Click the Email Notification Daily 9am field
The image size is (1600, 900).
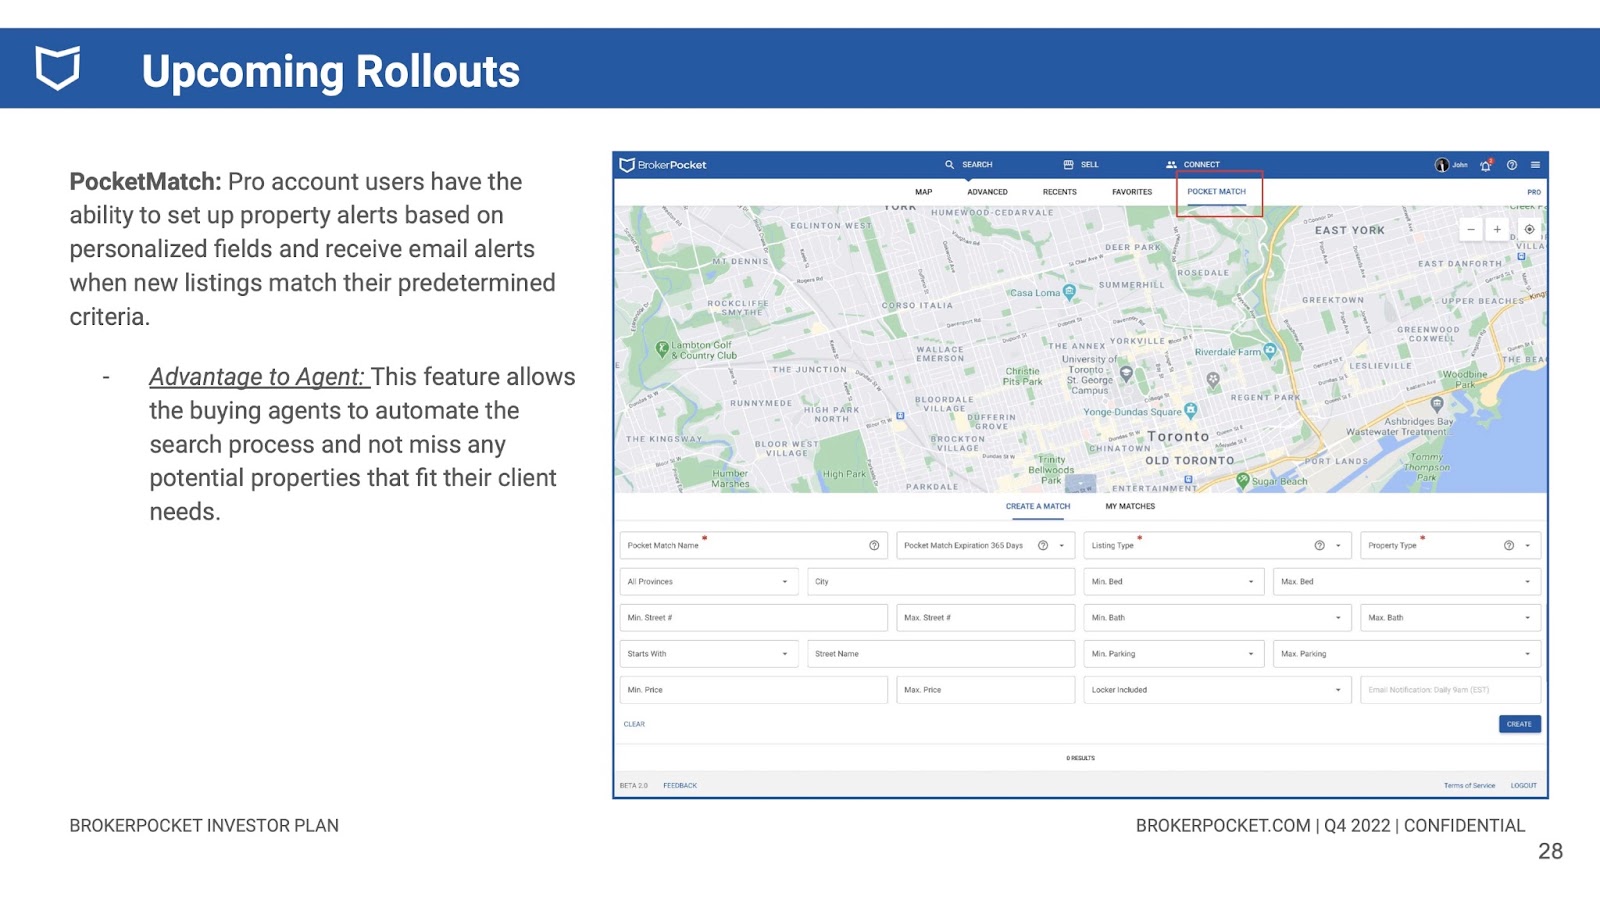coord(1450,690)
